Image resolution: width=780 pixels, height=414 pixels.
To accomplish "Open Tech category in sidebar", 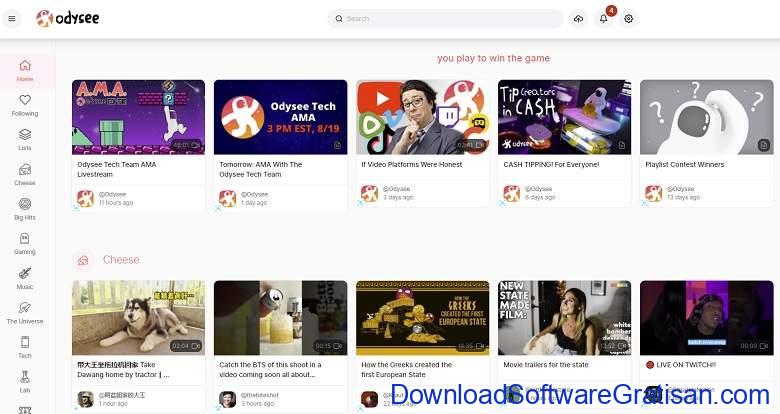I will click(x=25, y=347).
